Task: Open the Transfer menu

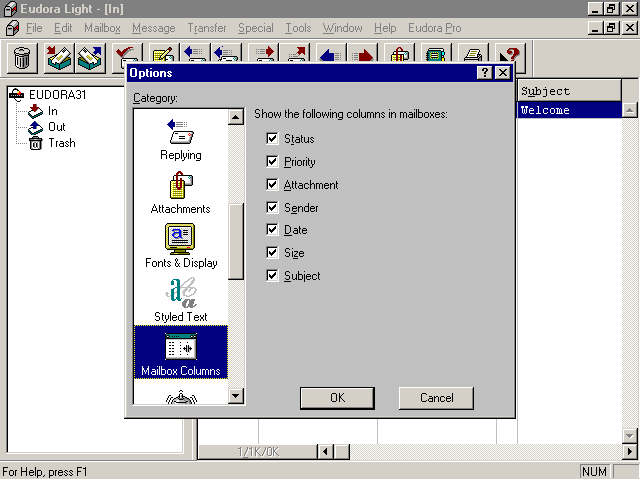Action: (x=207, y=28)
